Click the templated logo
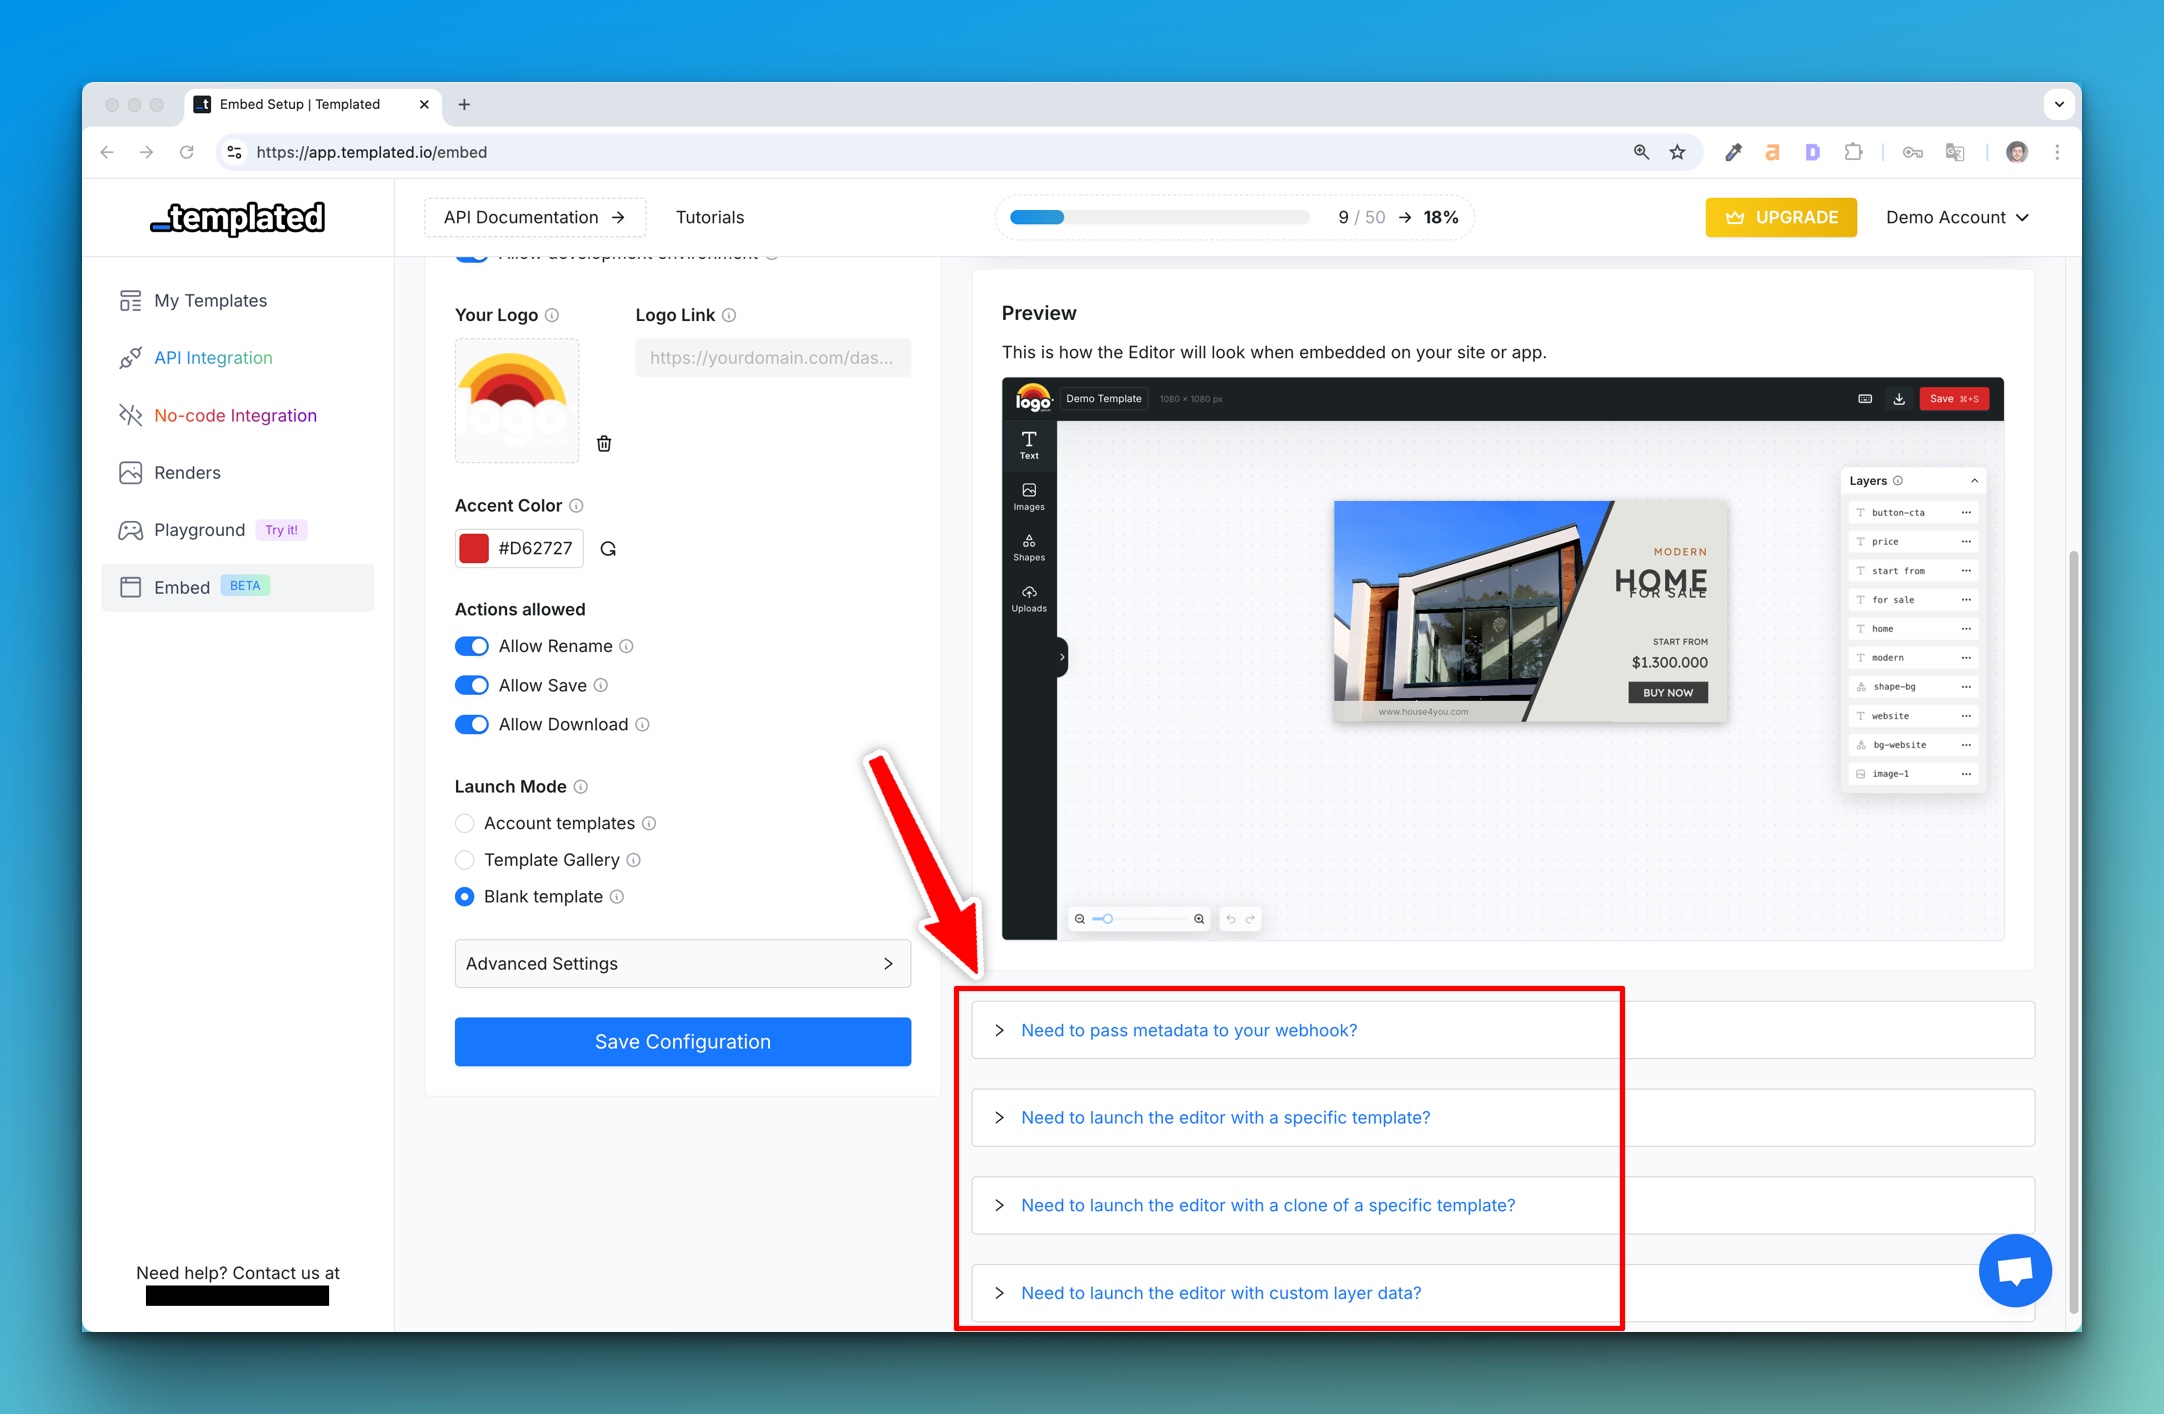 [238, 217]
